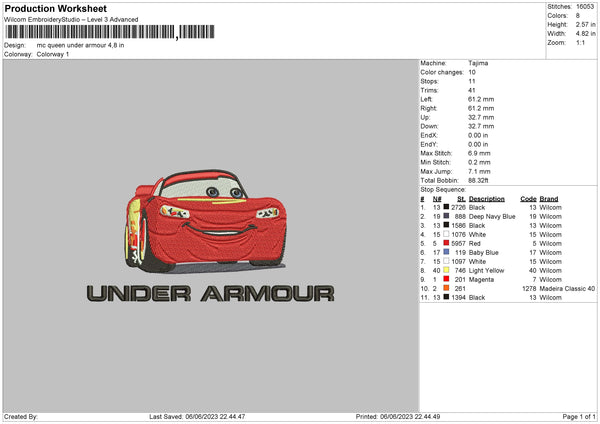Select the Magenta color swatch

[446, 279]
